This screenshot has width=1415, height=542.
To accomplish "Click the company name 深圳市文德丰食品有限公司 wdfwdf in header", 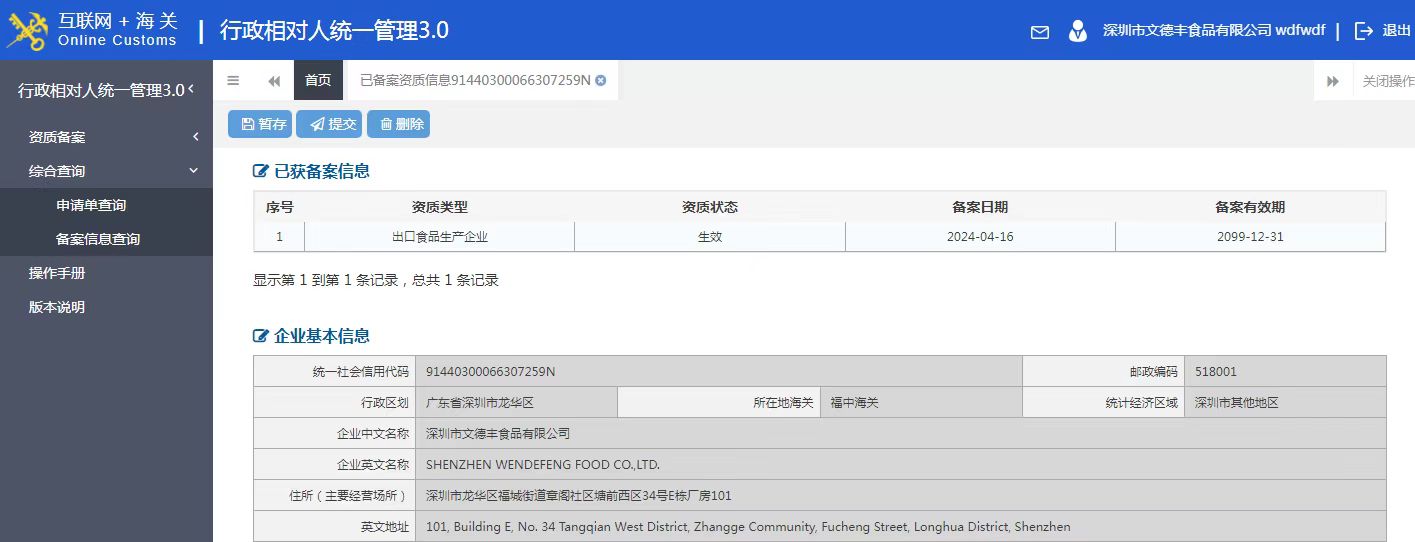I will [1213, 31].
